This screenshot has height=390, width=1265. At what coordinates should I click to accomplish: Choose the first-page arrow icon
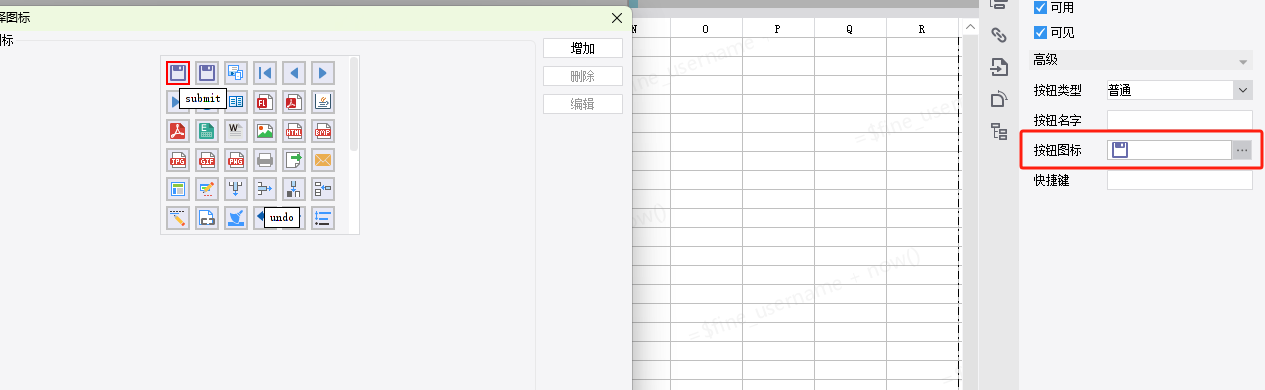265,72
